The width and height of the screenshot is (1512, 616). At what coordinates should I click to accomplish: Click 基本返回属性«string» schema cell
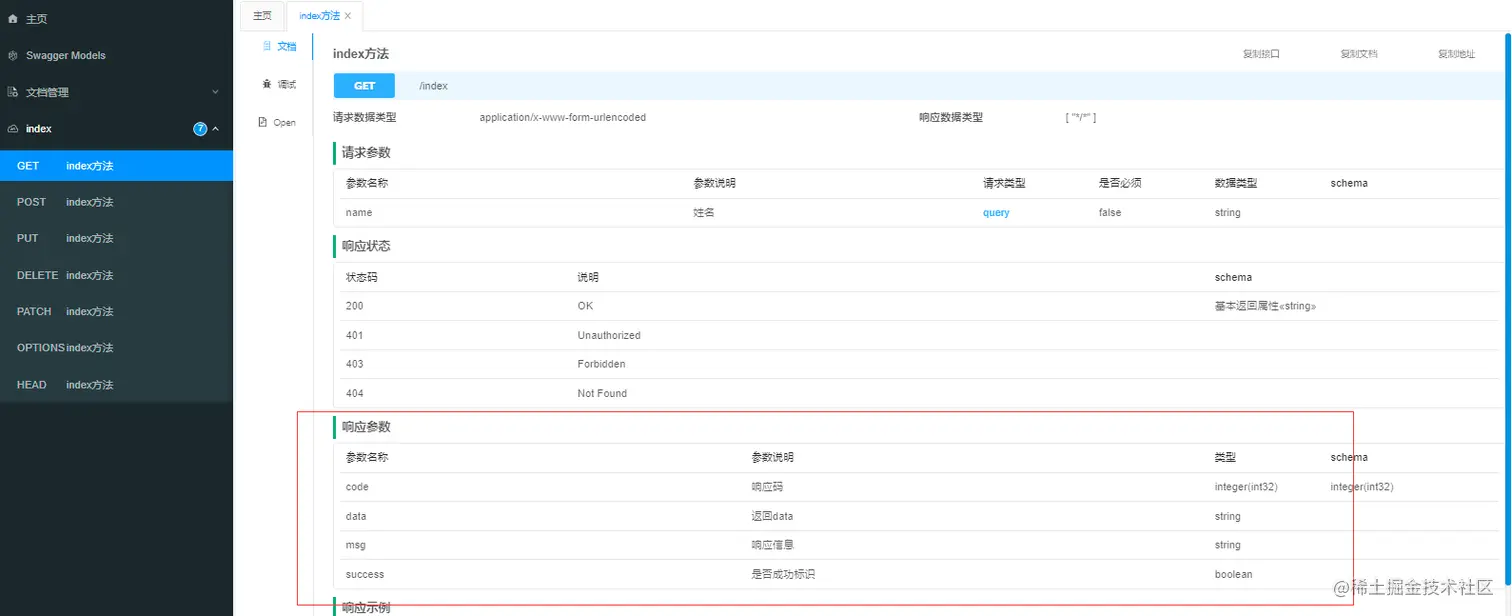[1265, 306]
